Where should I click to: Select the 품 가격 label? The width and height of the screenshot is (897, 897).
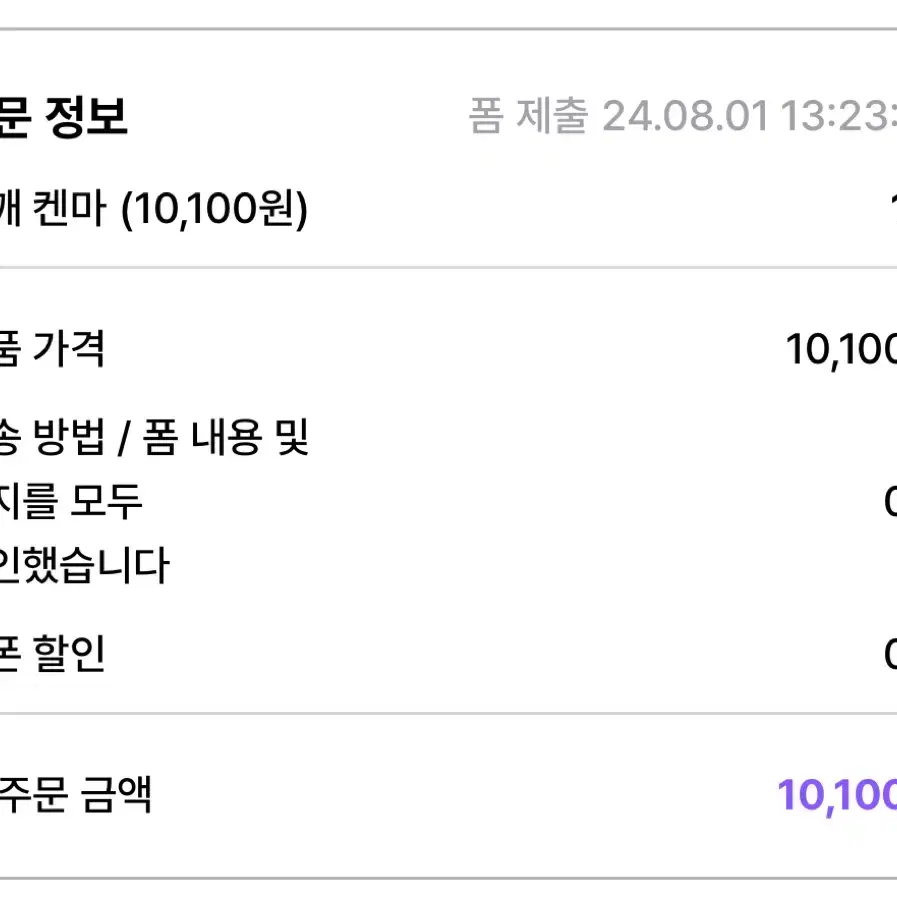(52, 348)
